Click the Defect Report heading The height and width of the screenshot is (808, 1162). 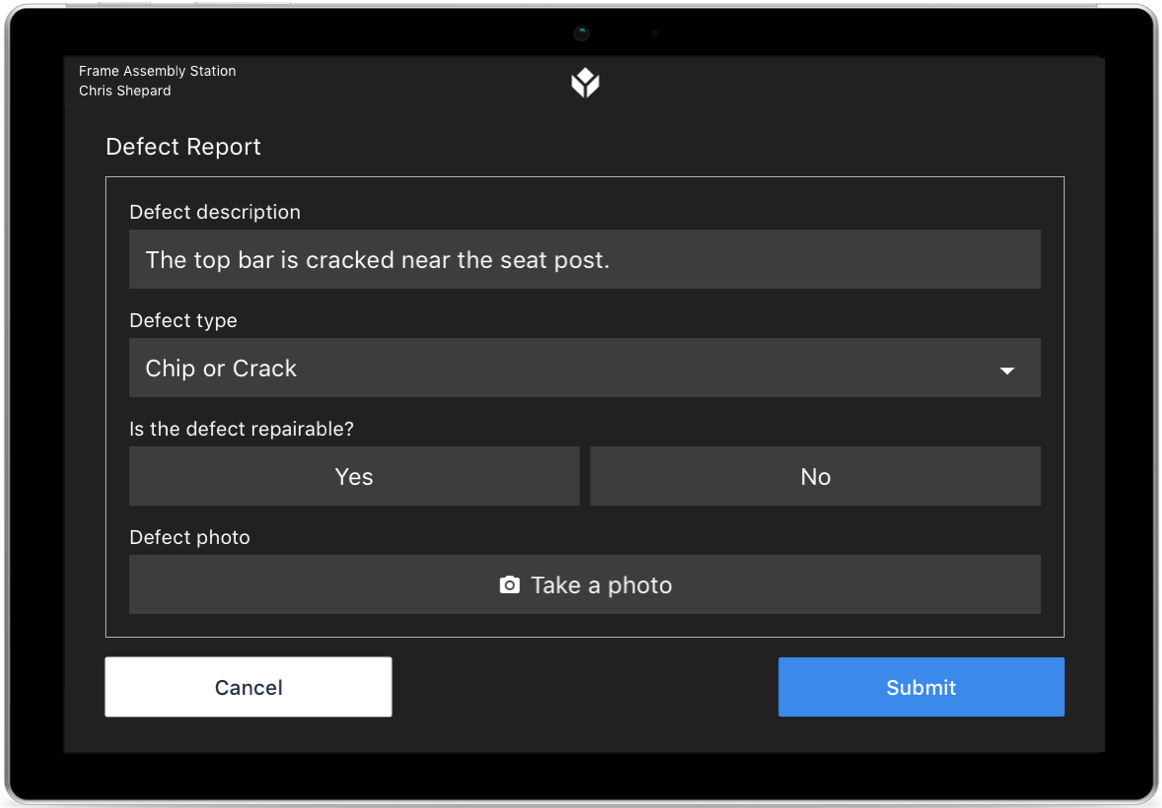click(183, 147)
